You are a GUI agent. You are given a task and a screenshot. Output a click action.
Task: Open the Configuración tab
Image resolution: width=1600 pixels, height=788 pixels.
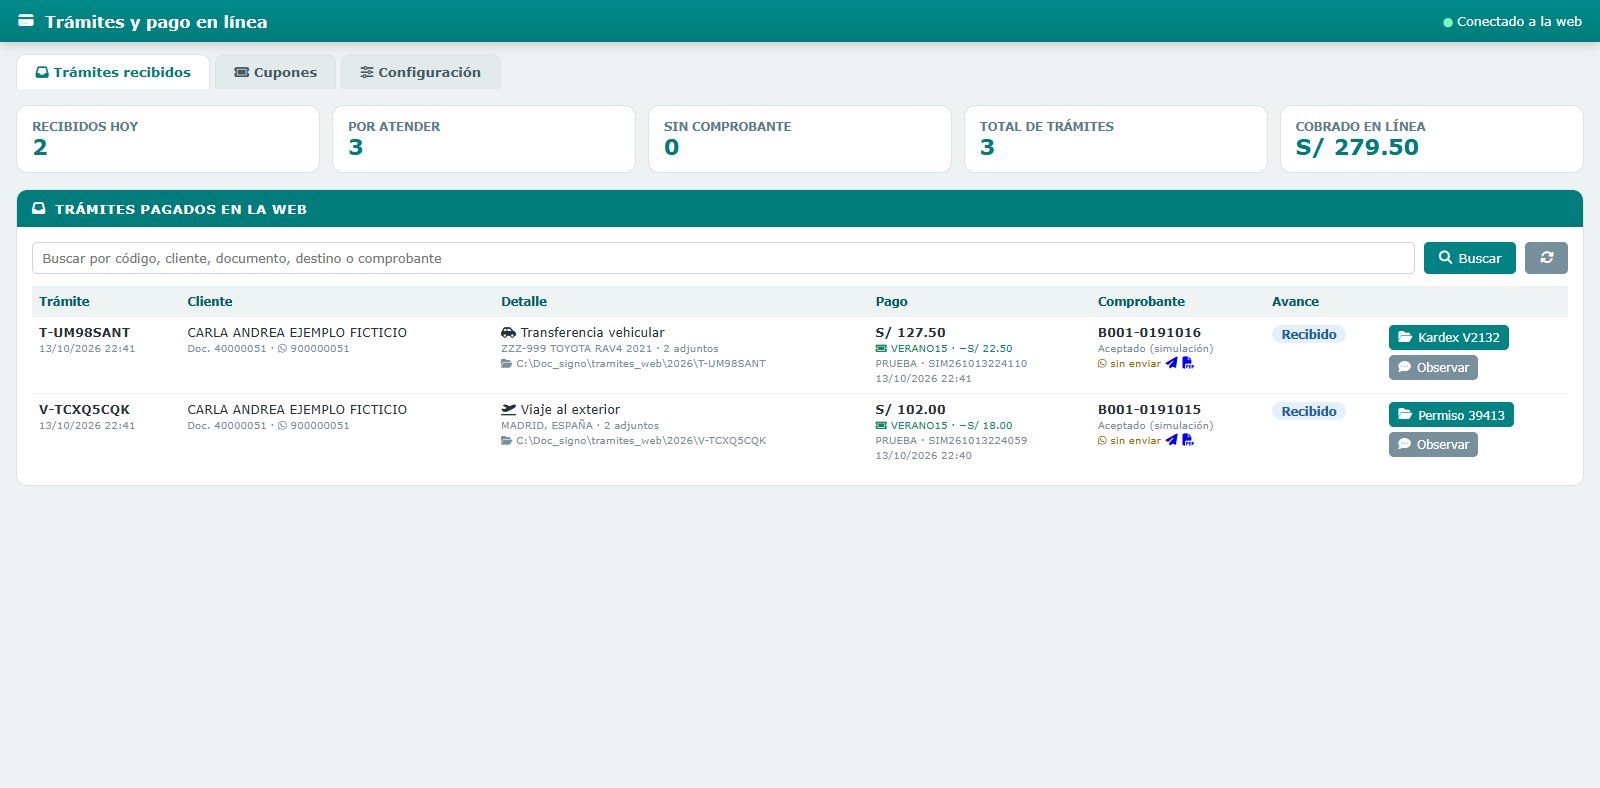420,72
